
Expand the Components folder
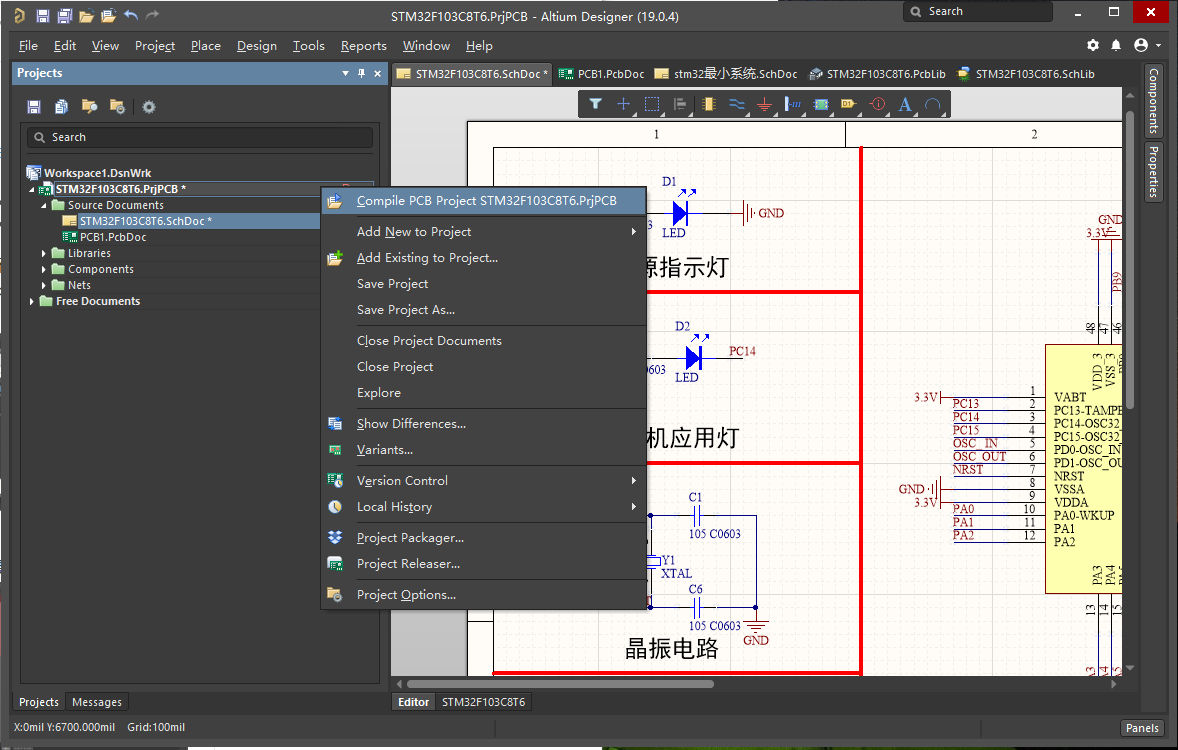point(44,269)
